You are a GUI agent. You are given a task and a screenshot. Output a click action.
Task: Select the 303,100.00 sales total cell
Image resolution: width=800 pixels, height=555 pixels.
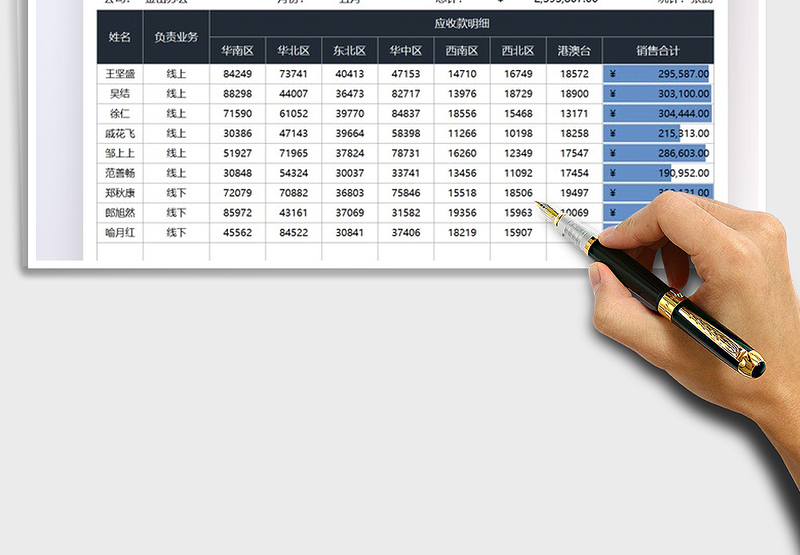[658, 94]
